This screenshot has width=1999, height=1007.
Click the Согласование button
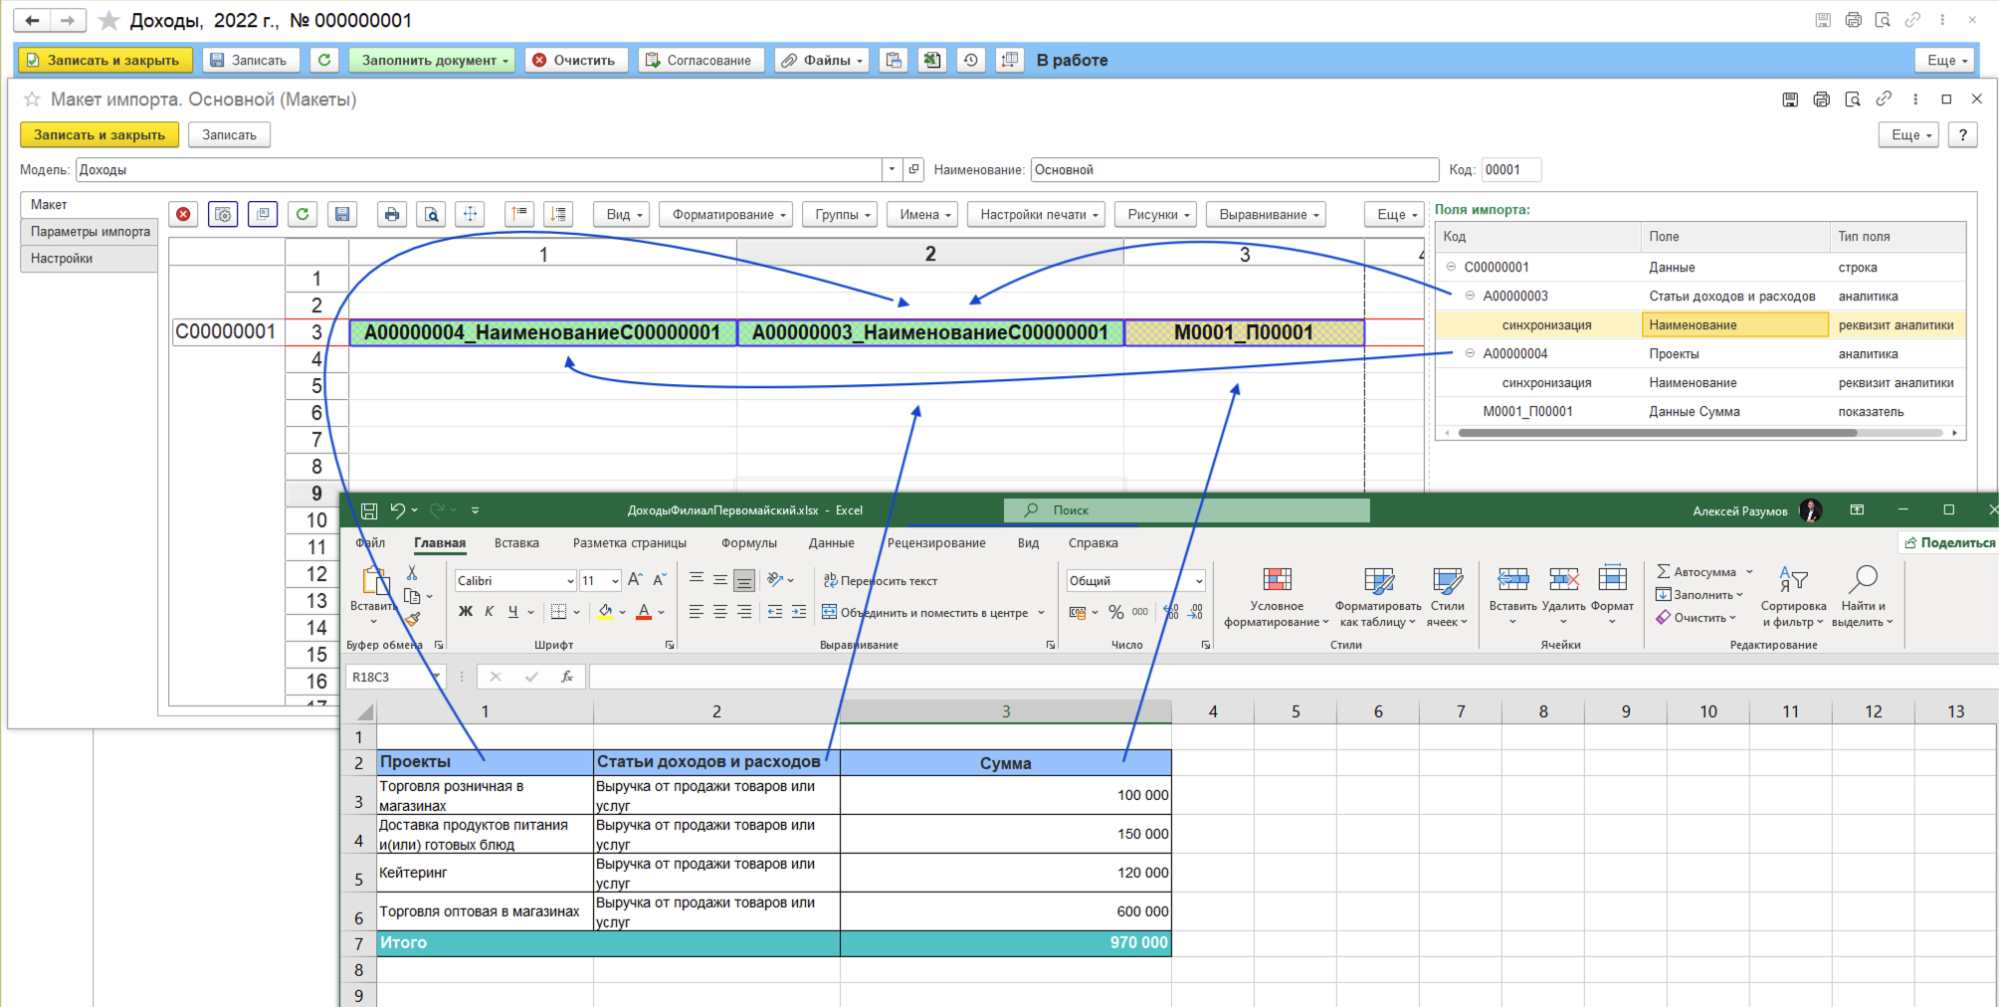point(700,60)
